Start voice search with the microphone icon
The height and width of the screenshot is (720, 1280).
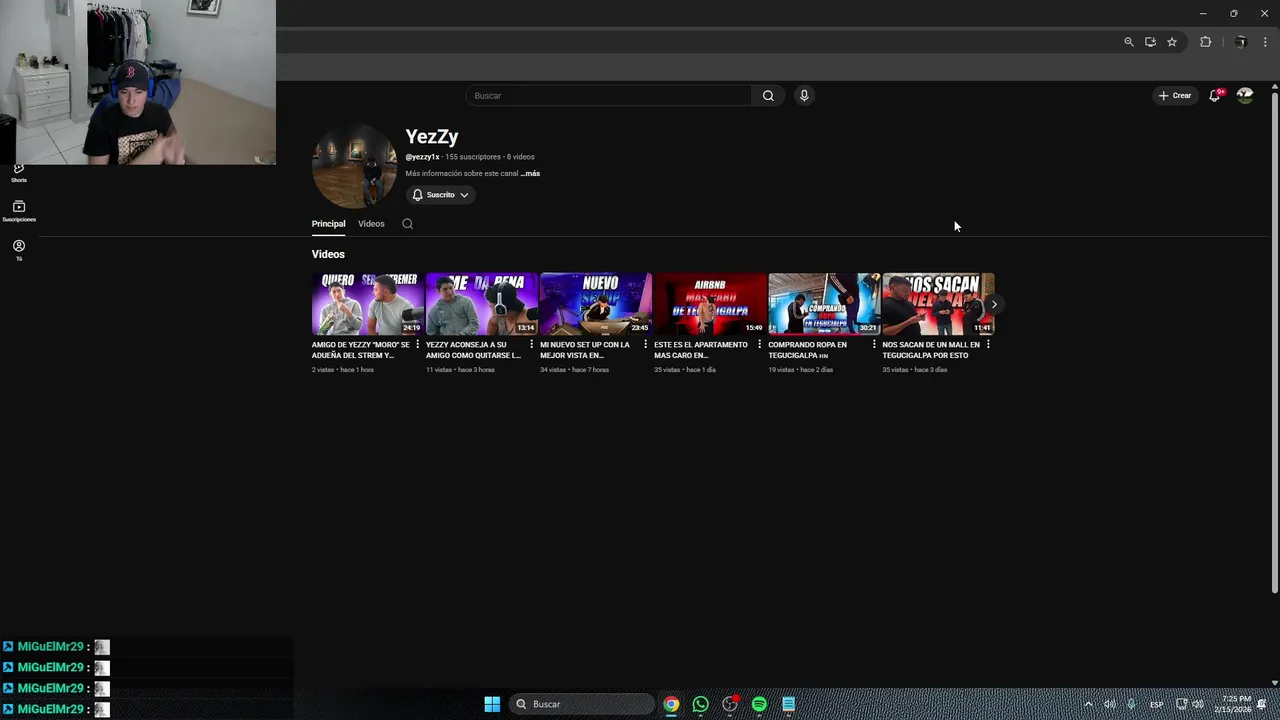pos(804,96)
